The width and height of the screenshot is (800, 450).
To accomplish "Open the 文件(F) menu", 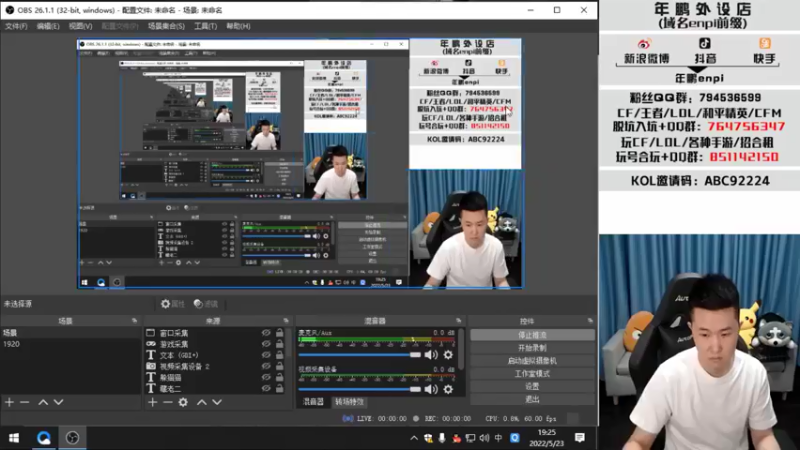I will click(x=16, y=26).
